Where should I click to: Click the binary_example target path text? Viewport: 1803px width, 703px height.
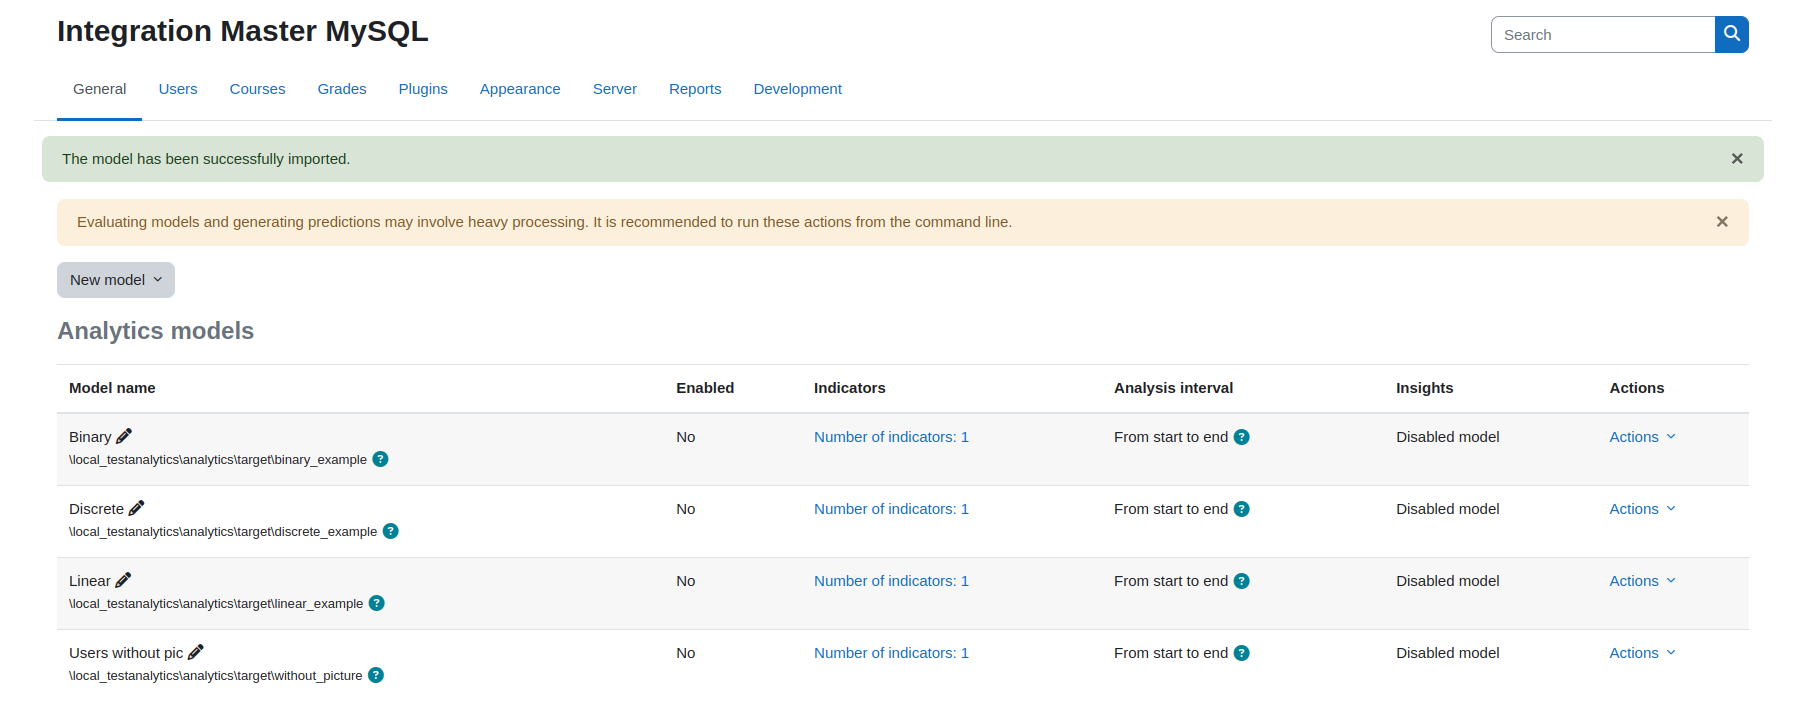tap(218, 460)
